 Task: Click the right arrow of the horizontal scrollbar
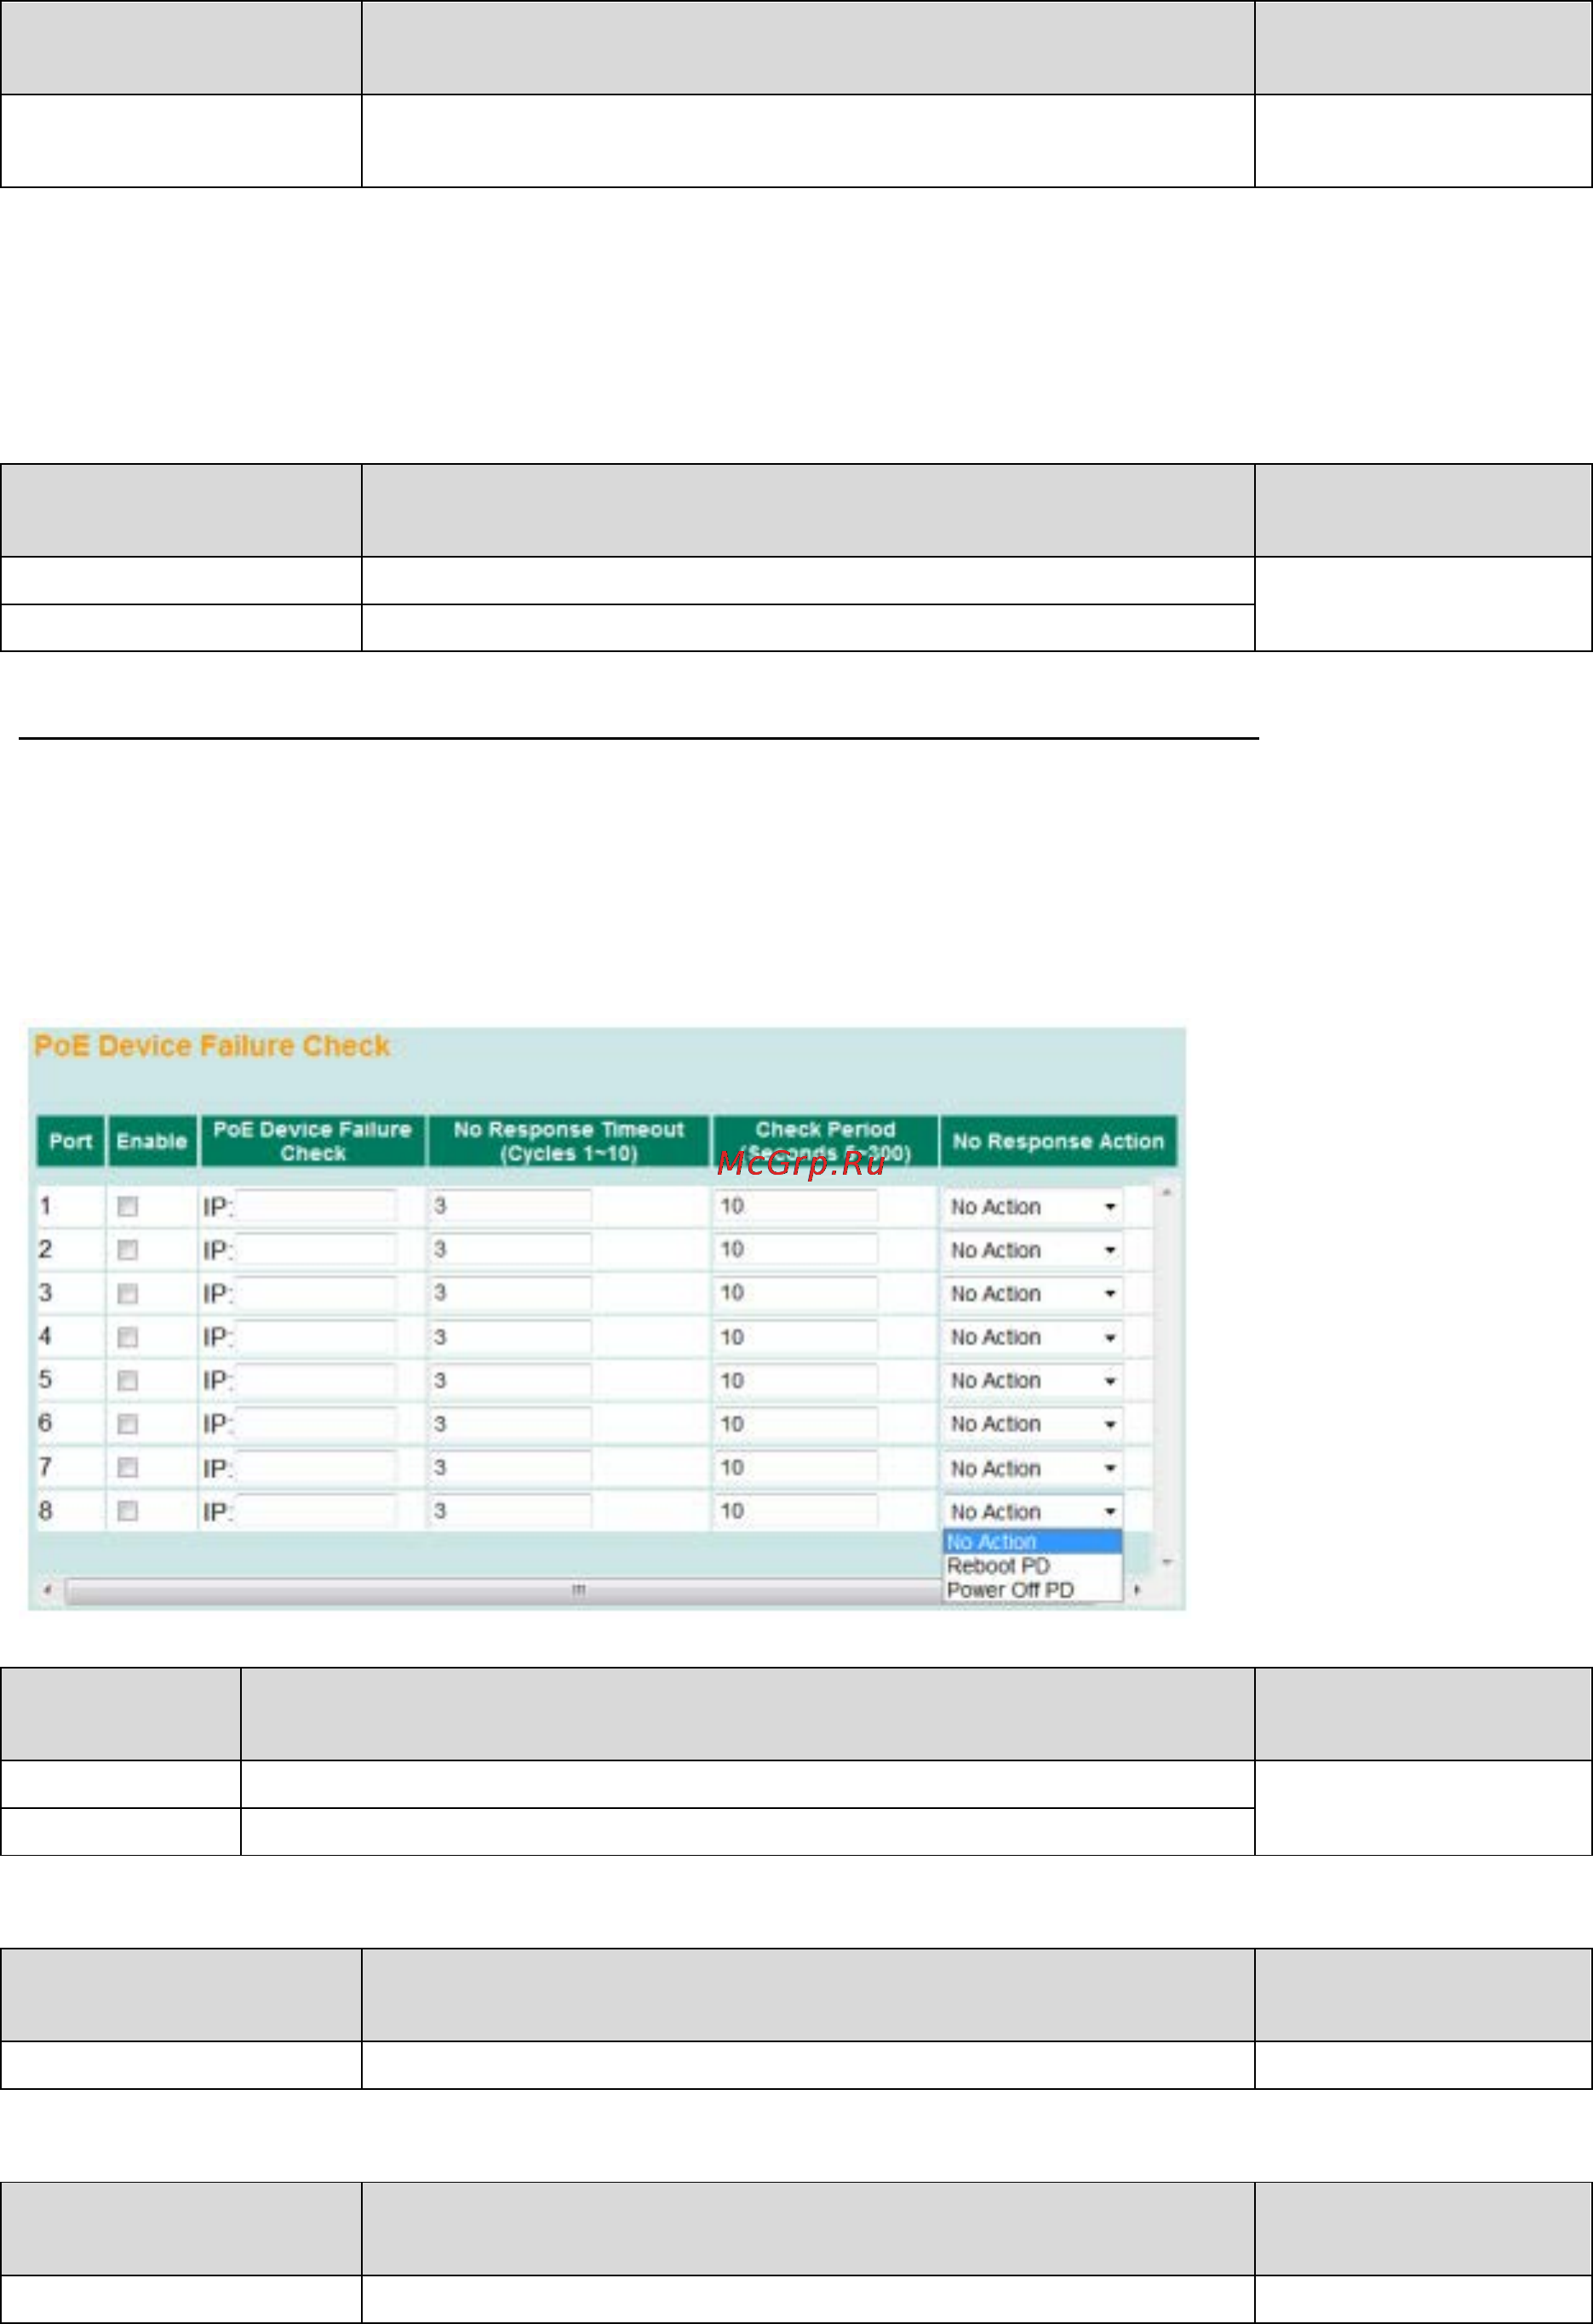[1138, 1590]
